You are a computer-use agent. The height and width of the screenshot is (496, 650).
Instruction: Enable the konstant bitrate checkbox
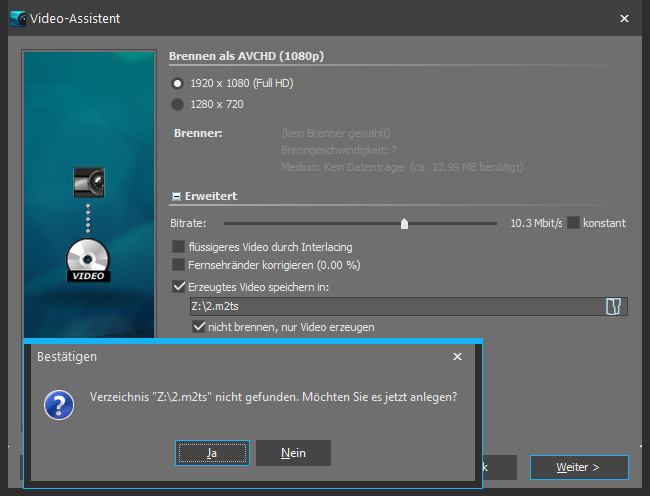point(574,223)
